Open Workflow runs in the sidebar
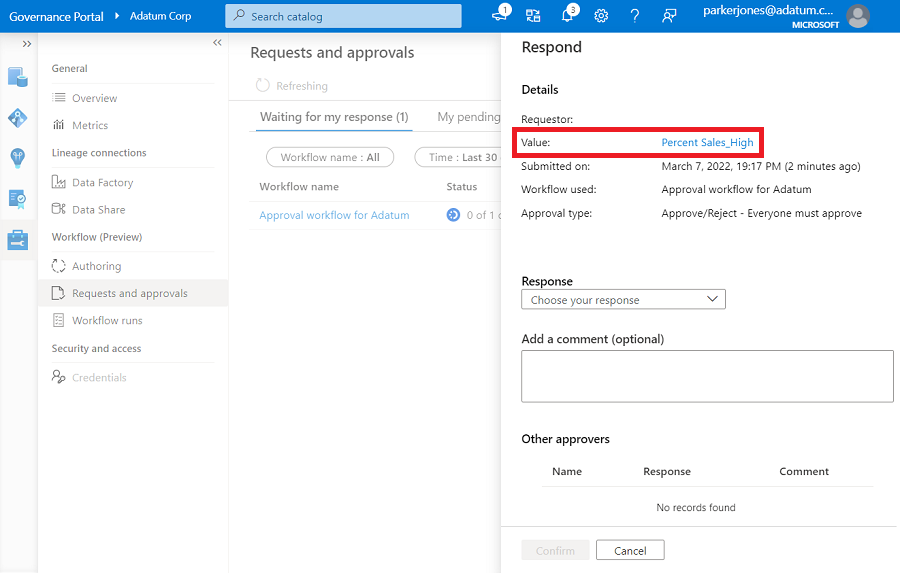Image resolution: width=900 pixels, height=573 pixels. pyautogui.click(x=107, y=321)
